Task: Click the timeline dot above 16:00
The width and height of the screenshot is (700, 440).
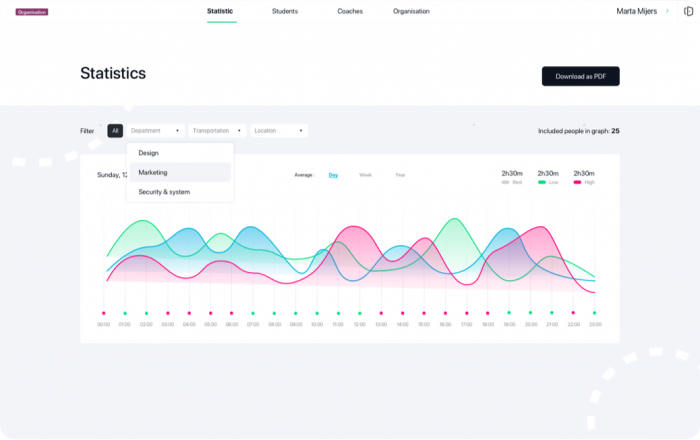Action: point(445,313)
